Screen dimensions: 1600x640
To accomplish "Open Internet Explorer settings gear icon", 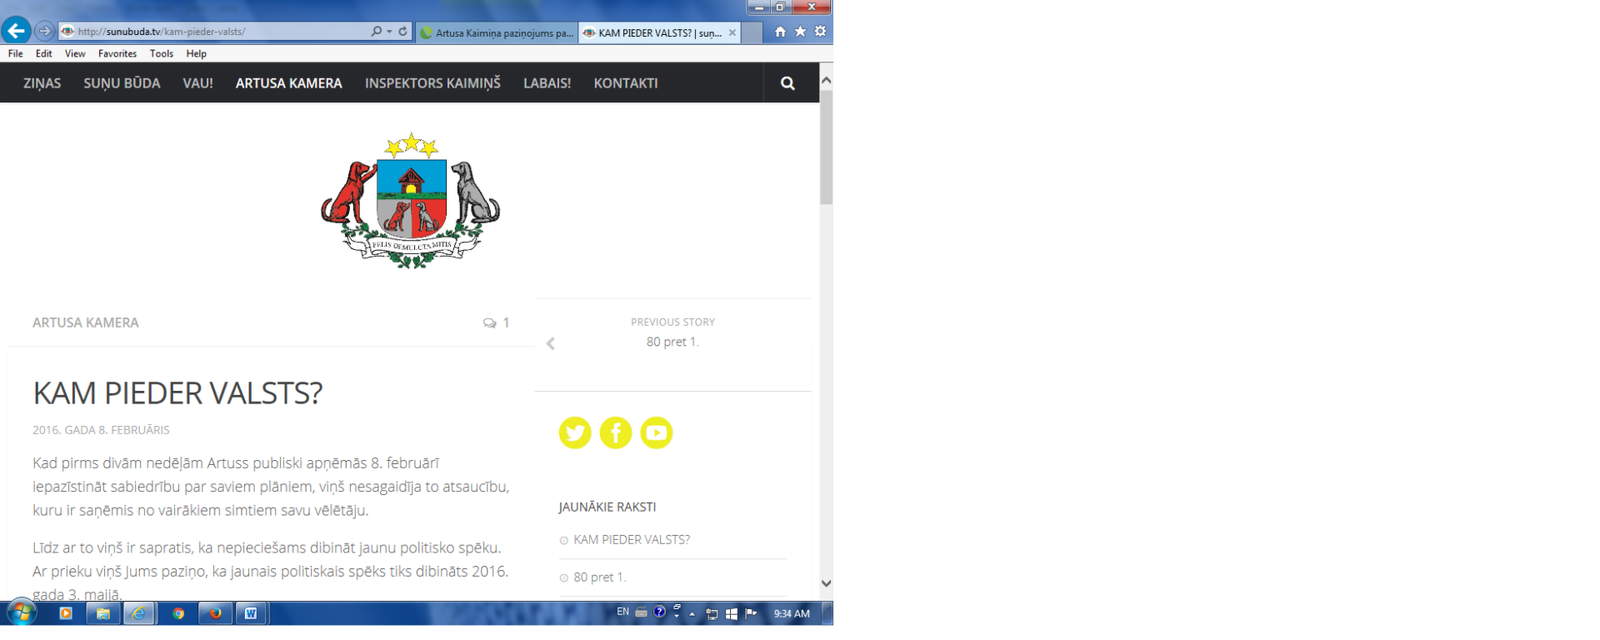I will 820,32.
